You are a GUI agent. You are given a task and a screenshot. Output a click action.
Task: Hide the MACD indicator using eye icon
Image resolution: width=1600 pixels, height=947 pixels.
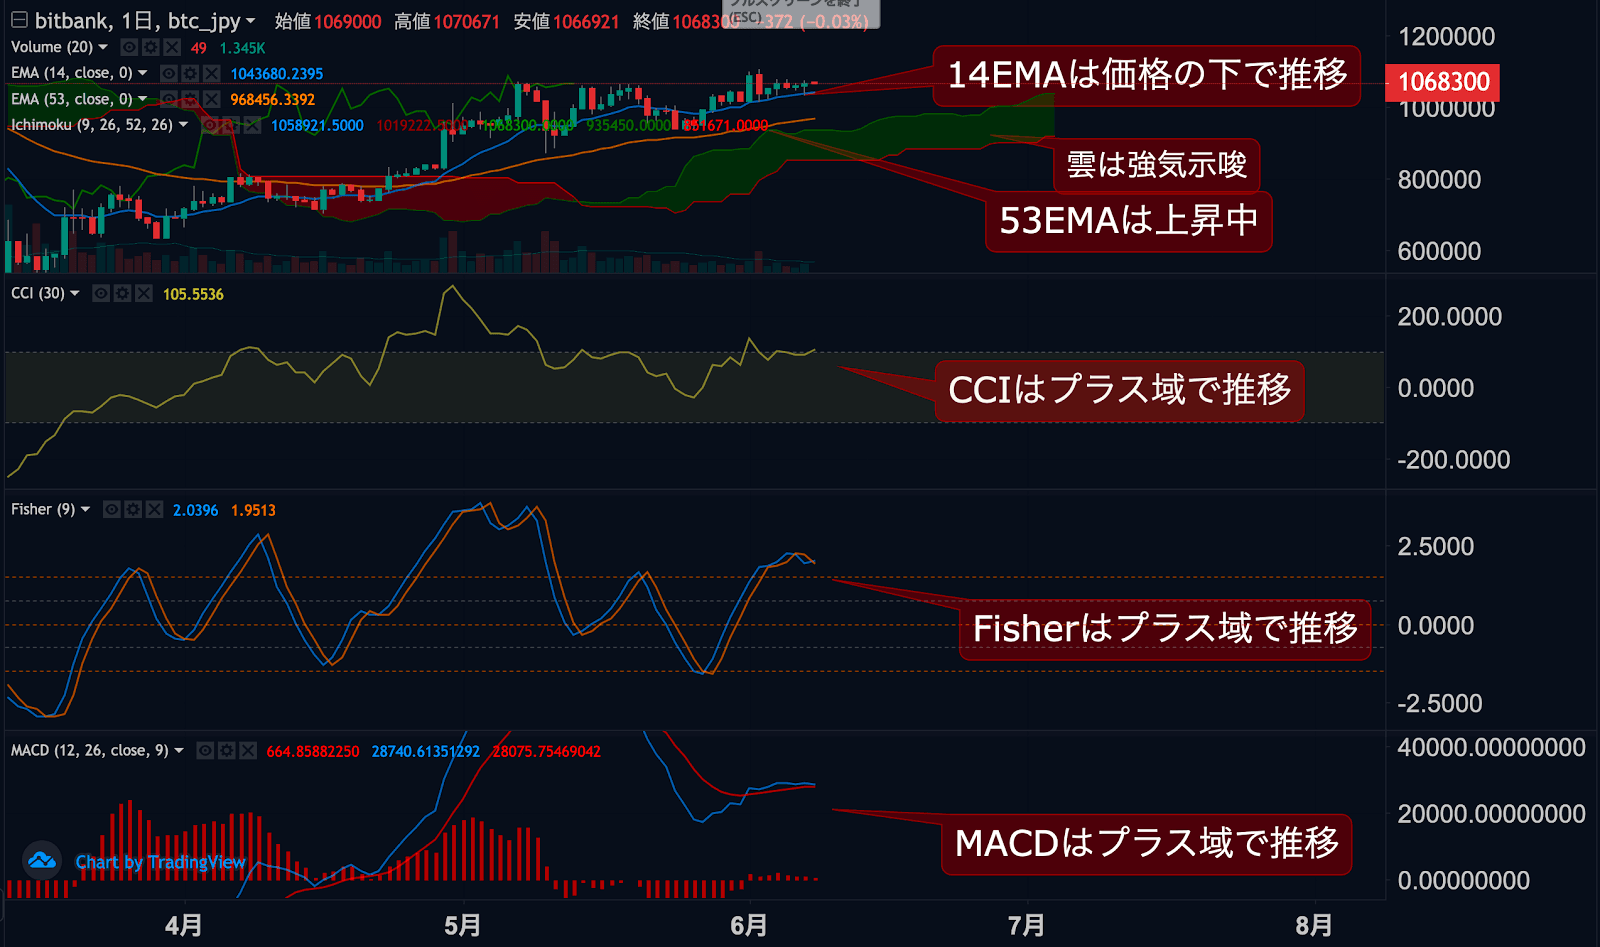(205, 750)
